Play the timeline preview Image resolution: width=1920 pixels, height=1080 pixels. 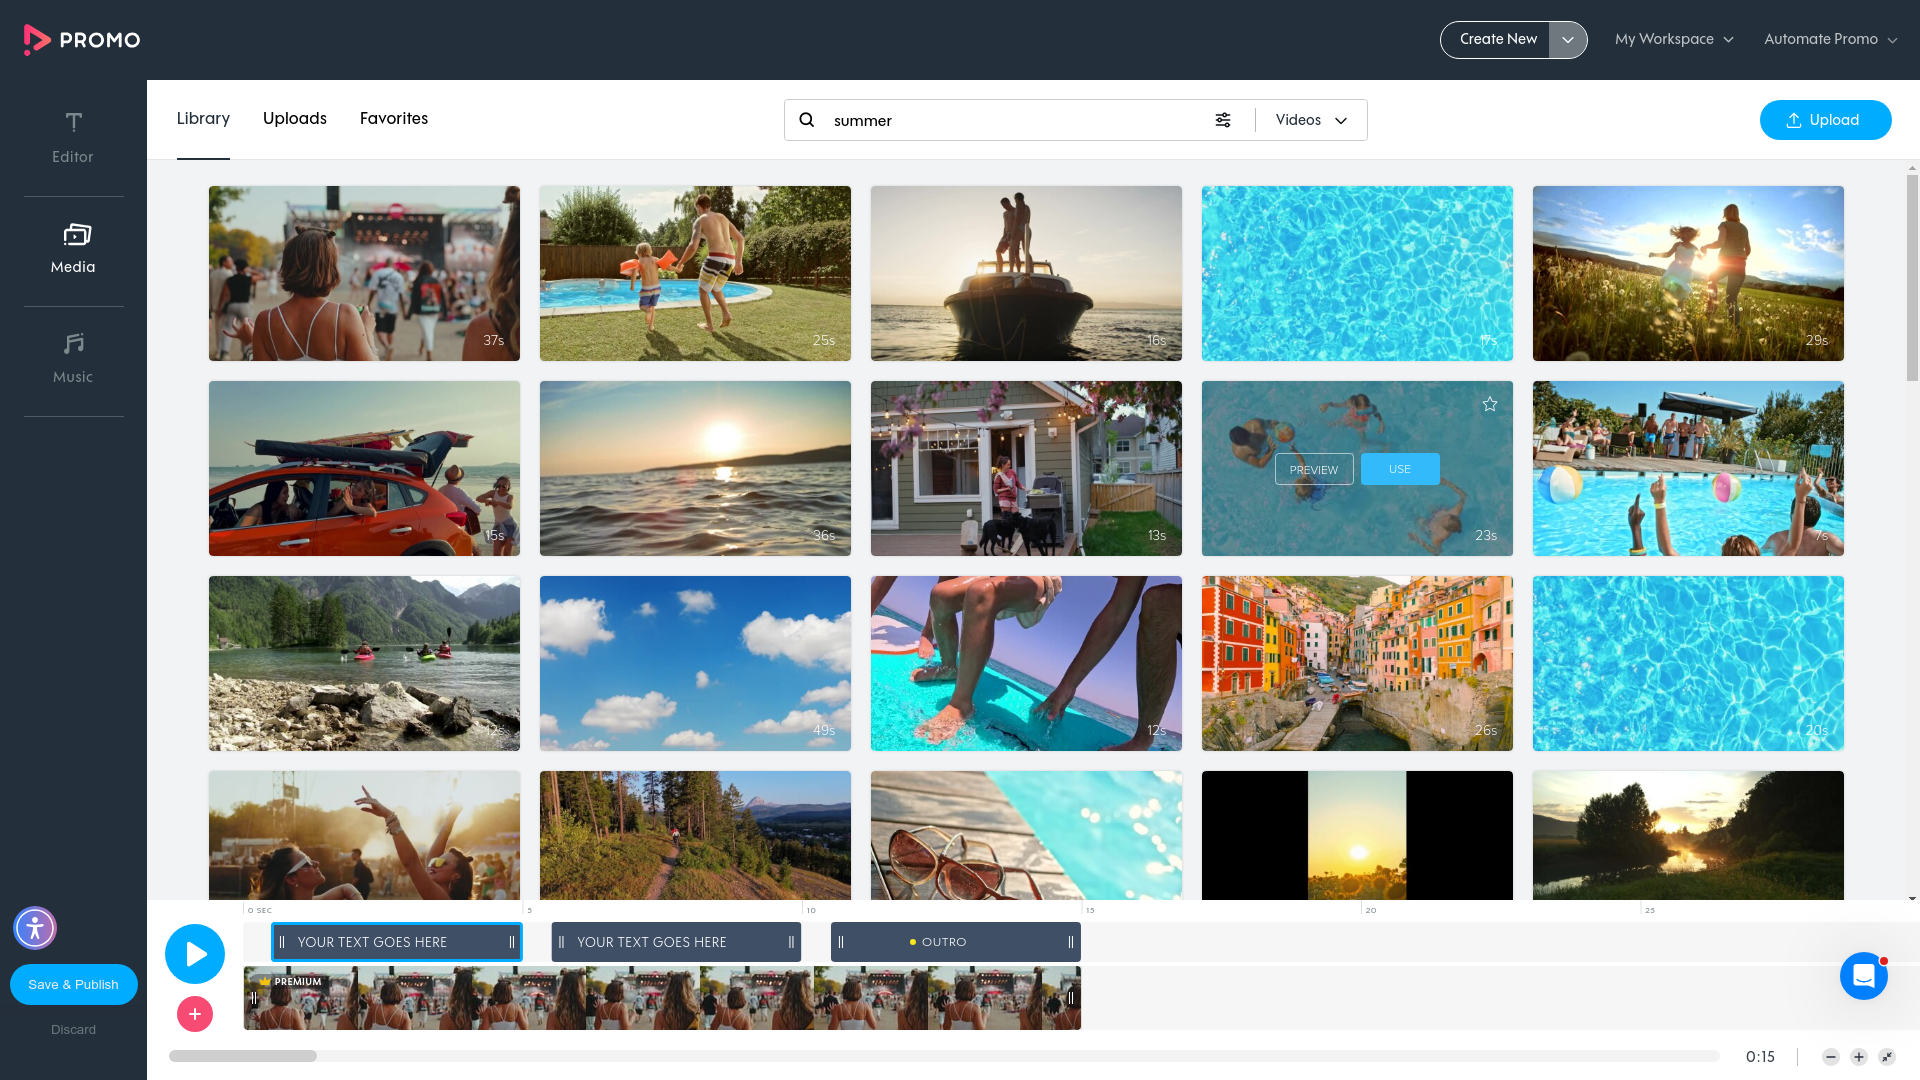(x=195, y=954)
